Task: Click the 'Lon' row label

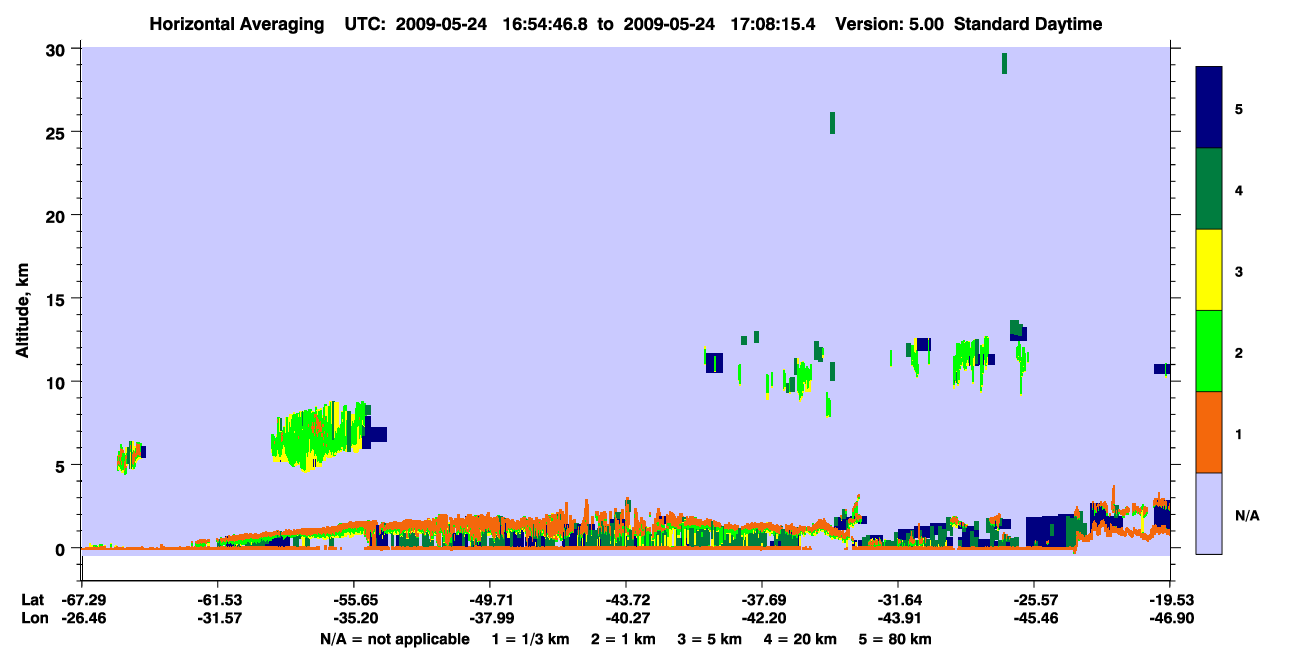Action: pyautogui.click(x=33, y=618)
